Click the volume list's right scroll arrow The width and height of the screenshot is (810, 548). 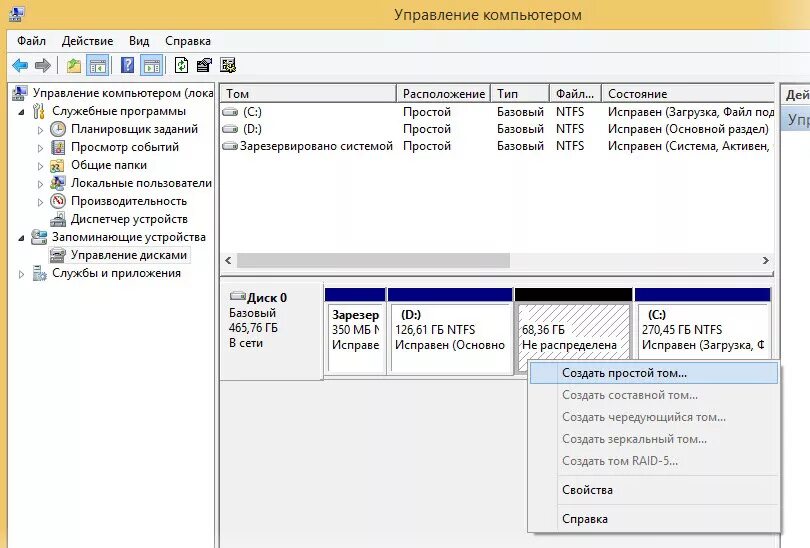[x=766, y=261]
